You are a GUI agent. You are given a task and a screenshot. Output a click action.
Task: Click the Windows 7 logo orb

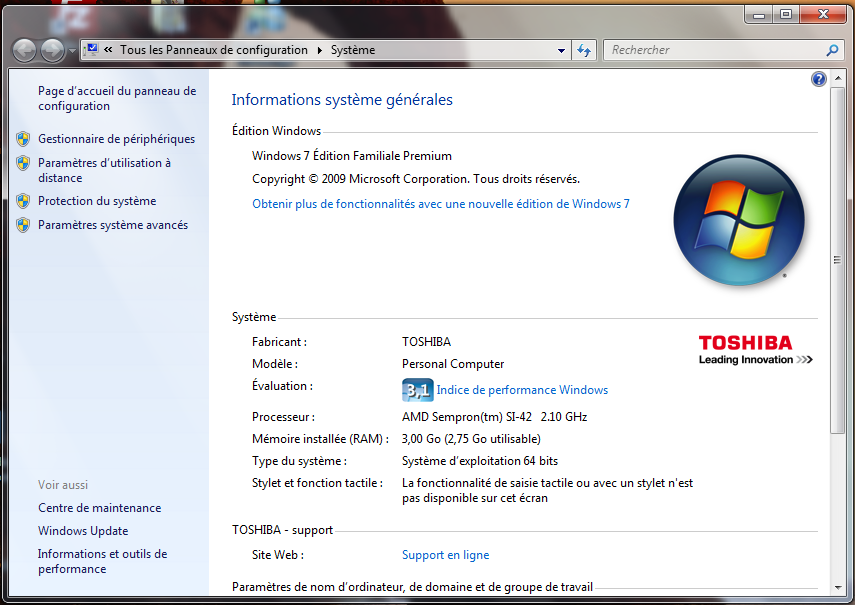click(x=739, y=220)
